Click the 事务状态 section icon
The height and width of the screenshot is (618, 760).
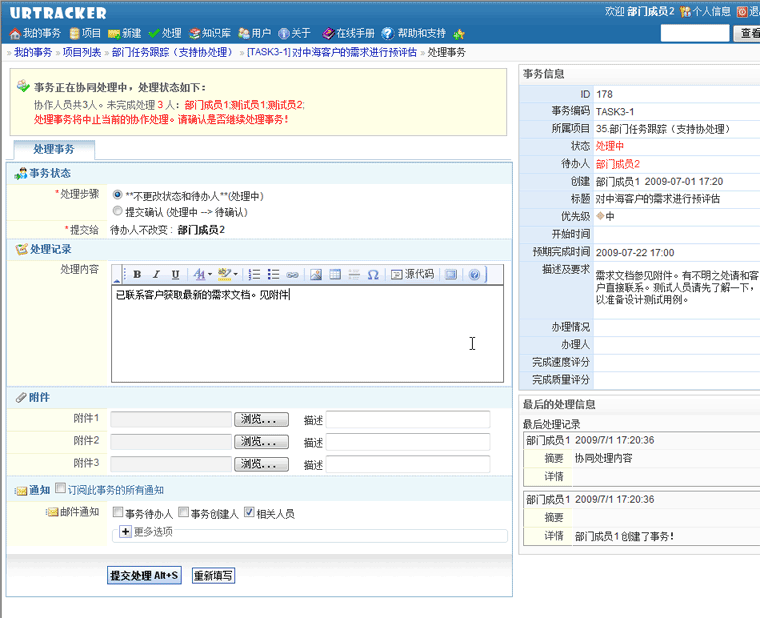[x=21, y=173]
